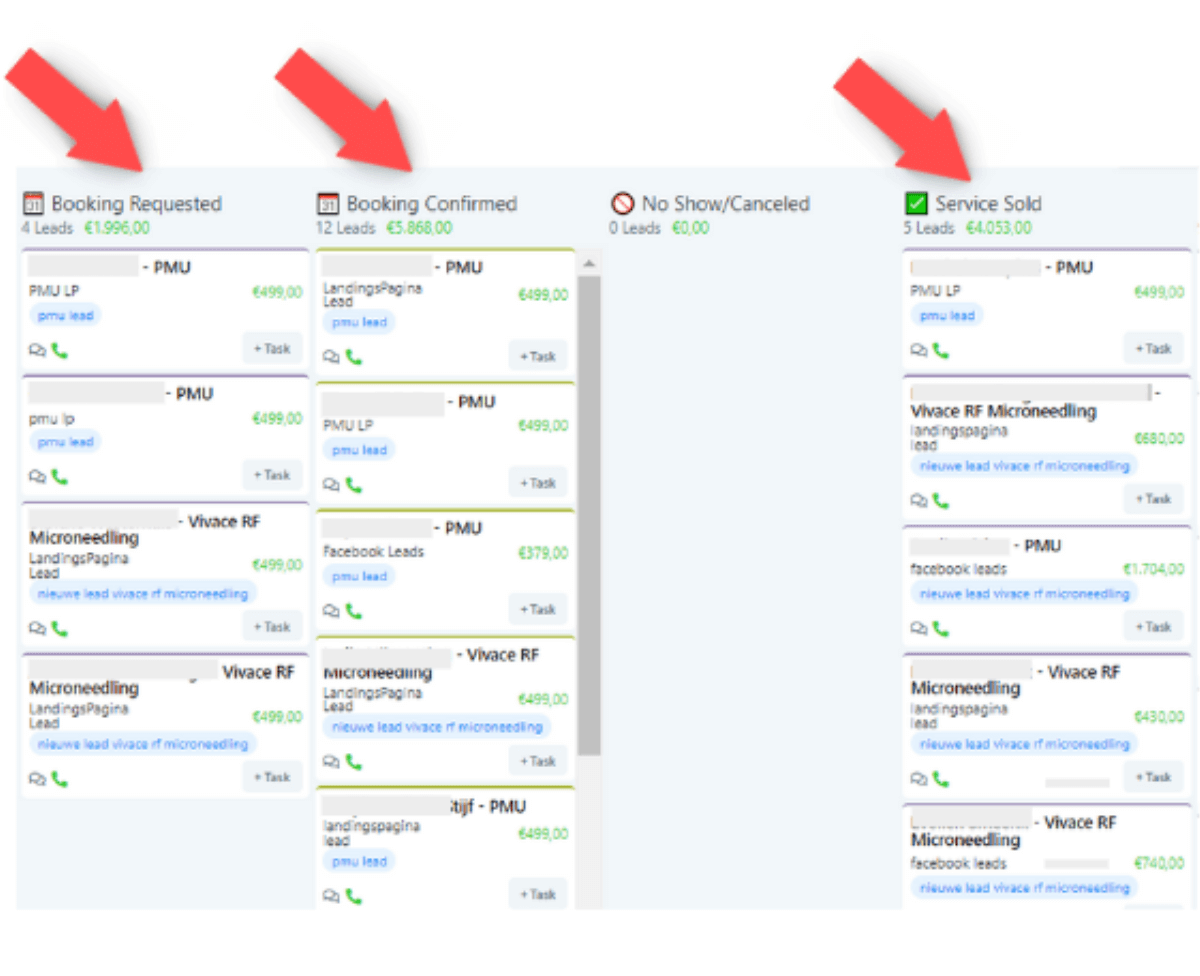
Task: Open chat on Service Sold 'PMU LP' card
Action: click(919, 351)
